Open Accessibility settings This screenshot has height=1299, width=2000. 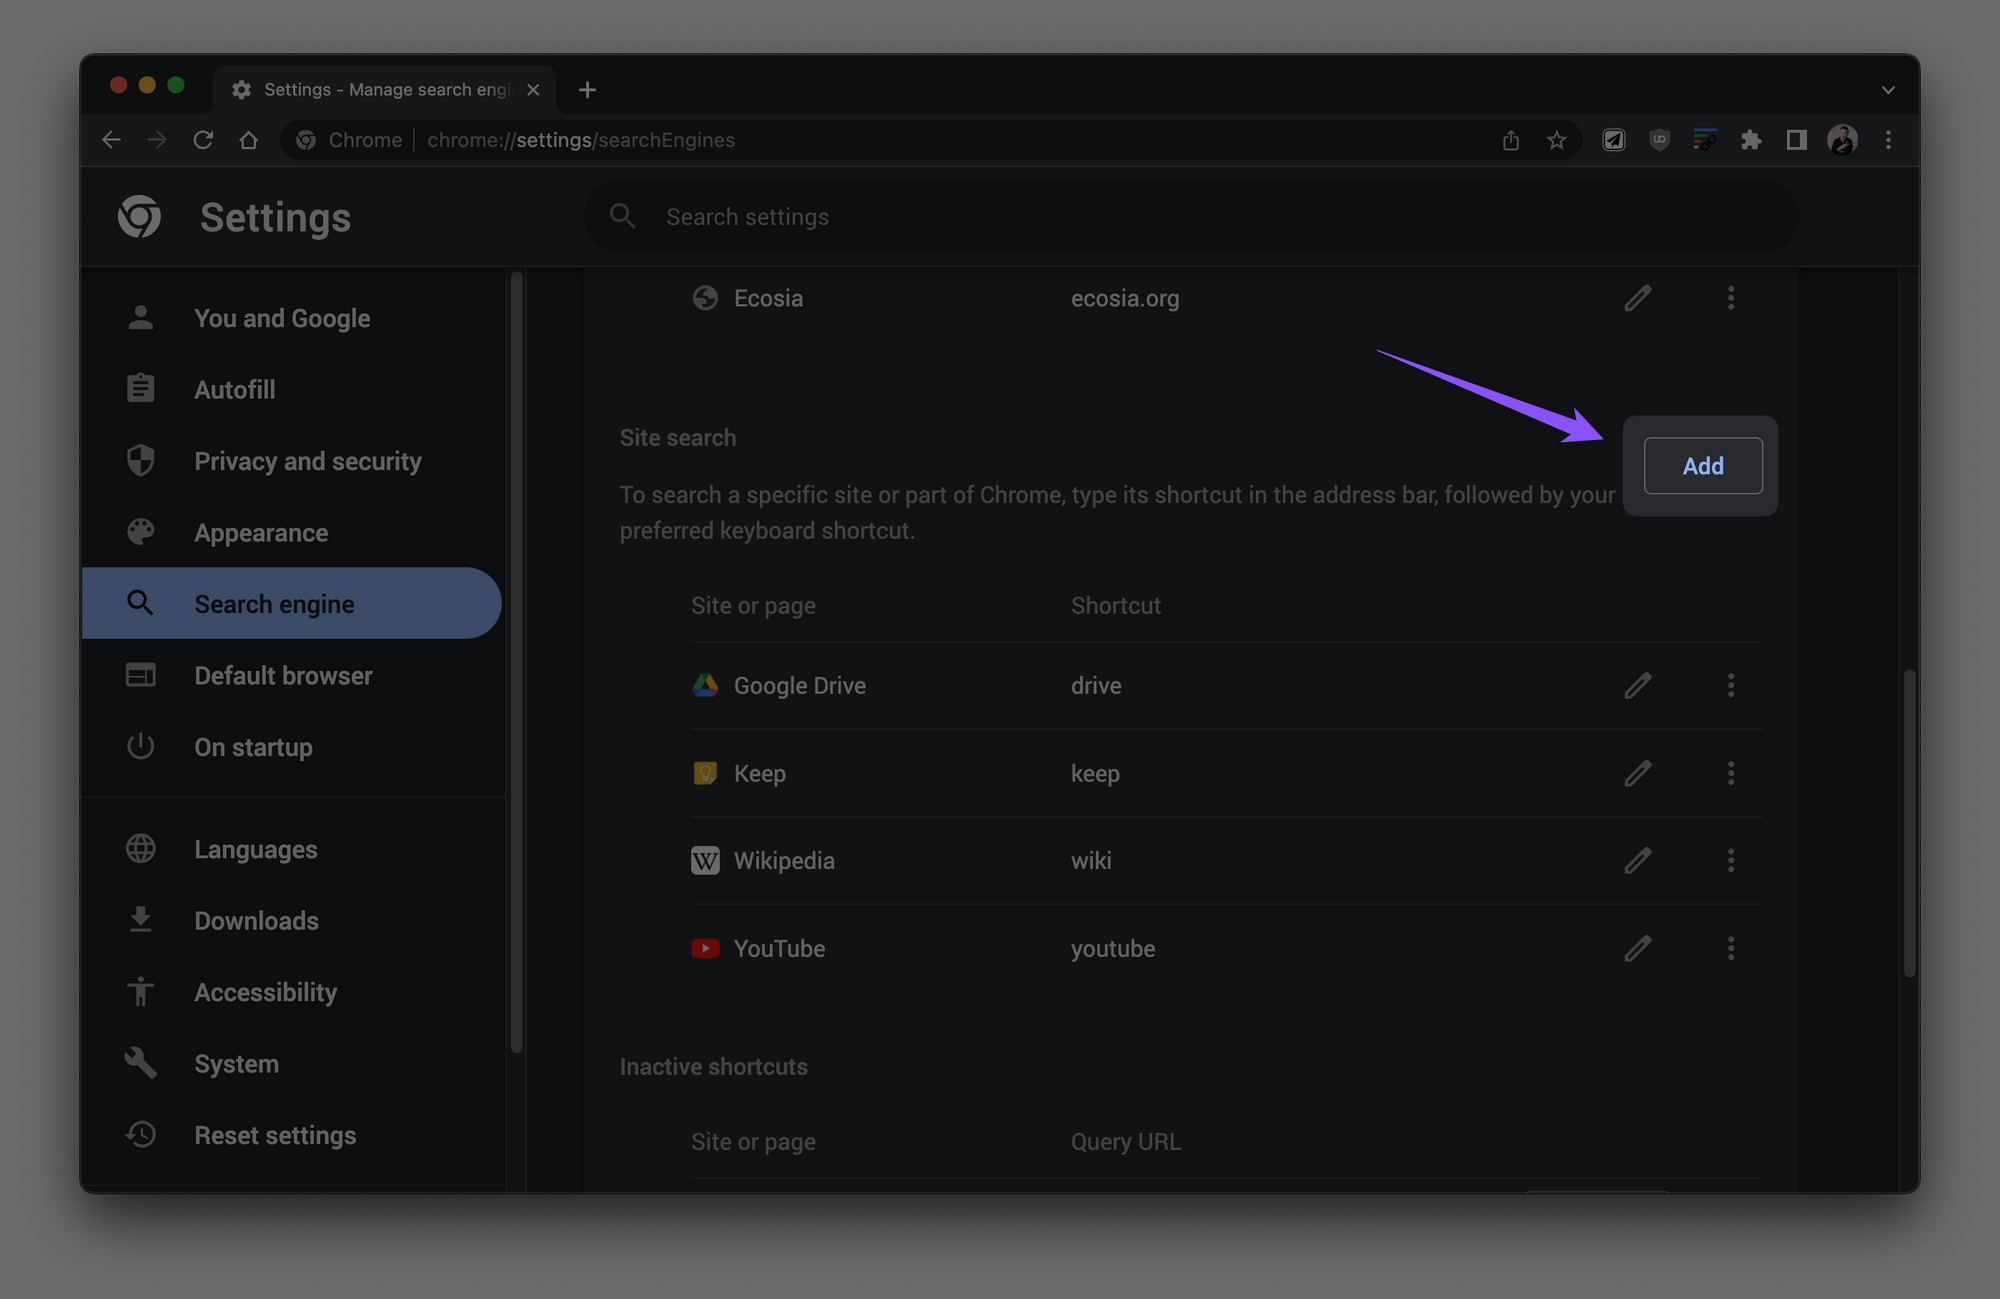click(292, 992)
